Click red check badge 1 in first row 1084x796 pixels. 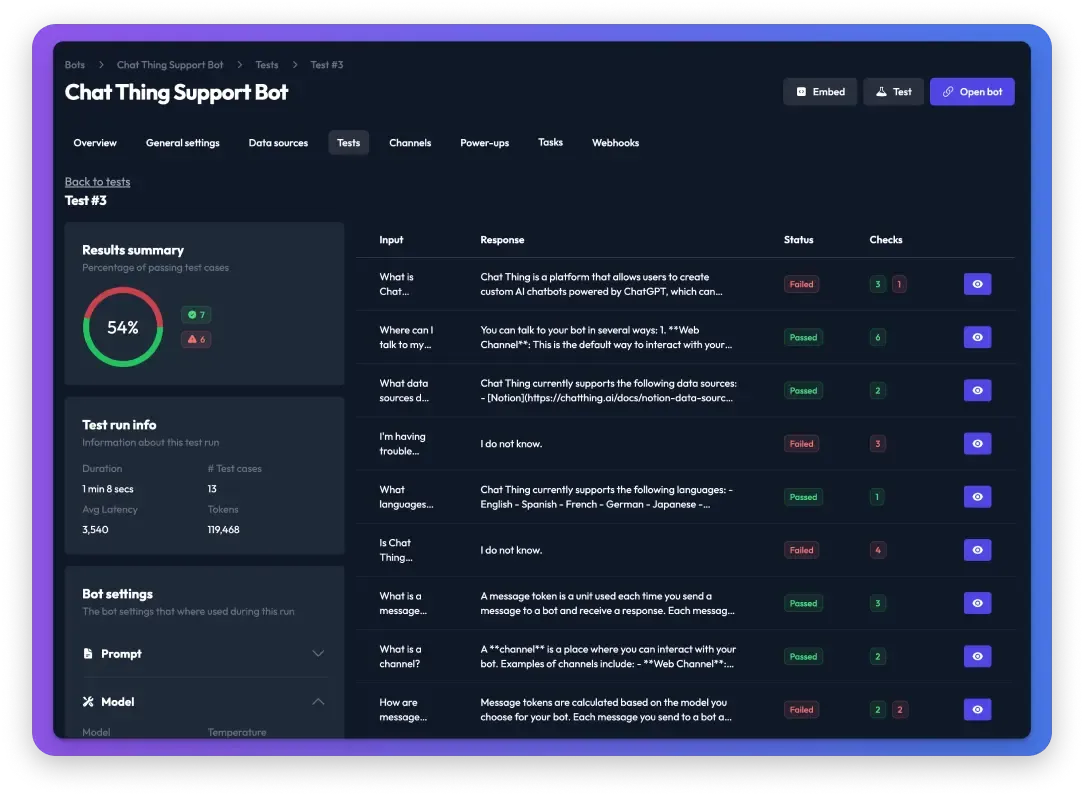(x=899, y=284)
